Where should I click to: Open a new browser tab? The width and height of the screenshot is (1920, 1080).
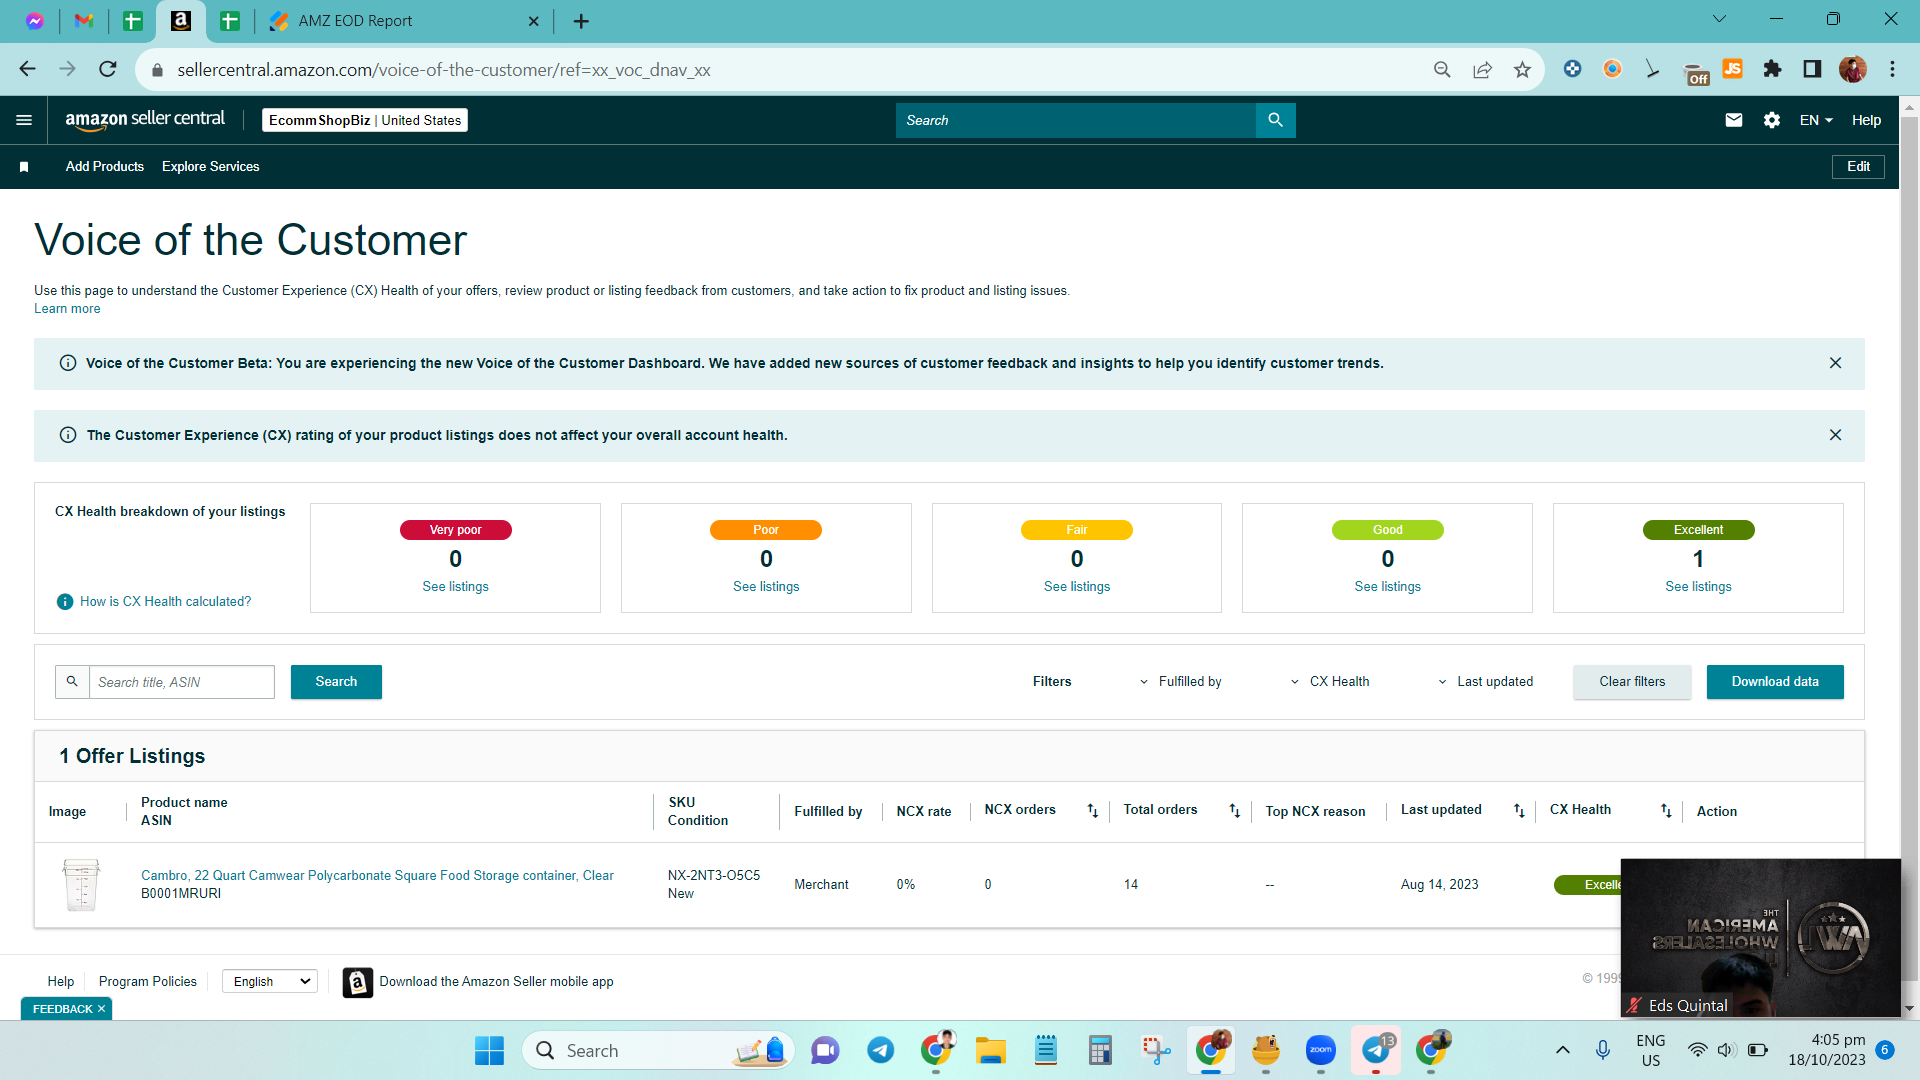click(581, 21)
